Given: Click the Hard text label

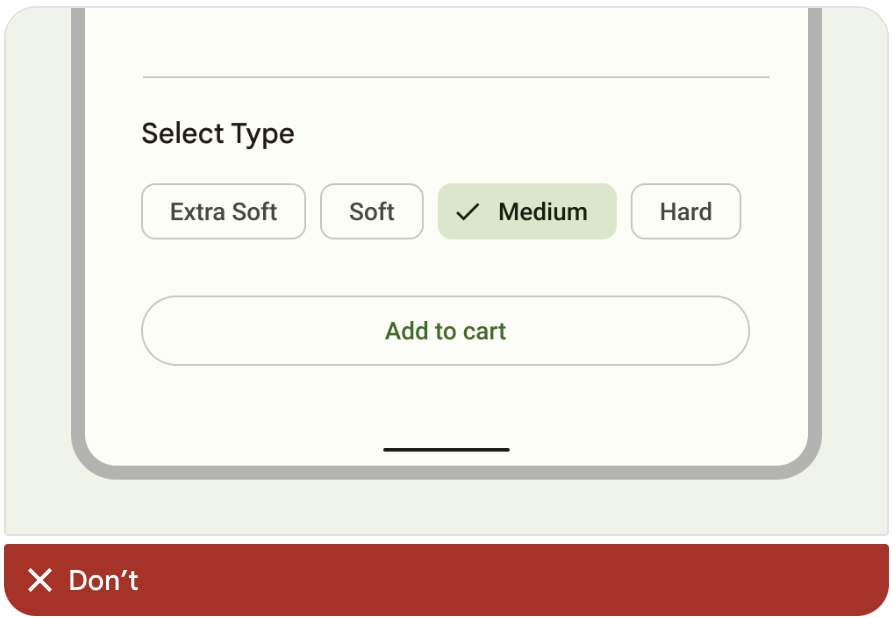Looking at the screenshot, I should [685, 212].
